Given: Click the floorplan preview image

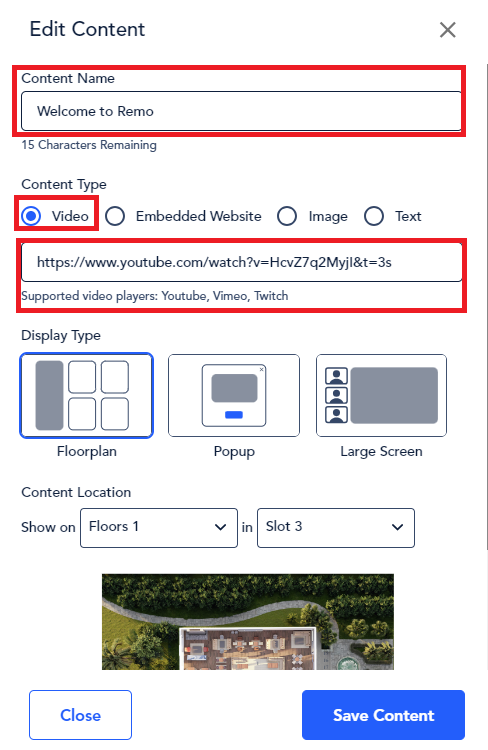Looking at the screenshot, I should (248, 622).
